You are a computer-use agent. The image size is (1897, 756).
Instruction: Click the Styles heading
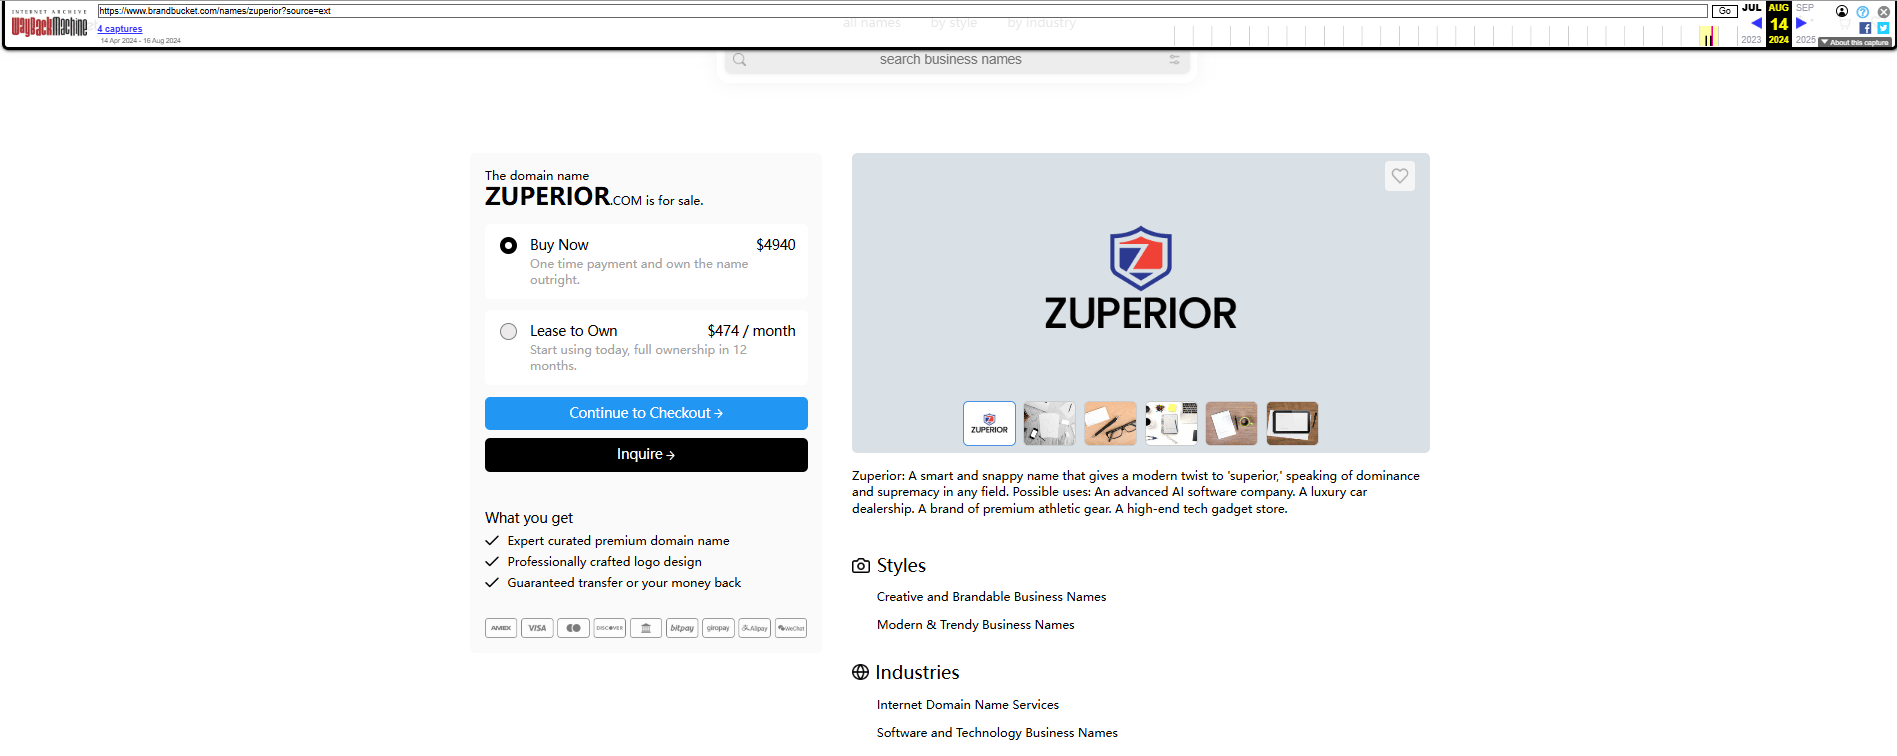pyautogui.click(x=901, y=566)
